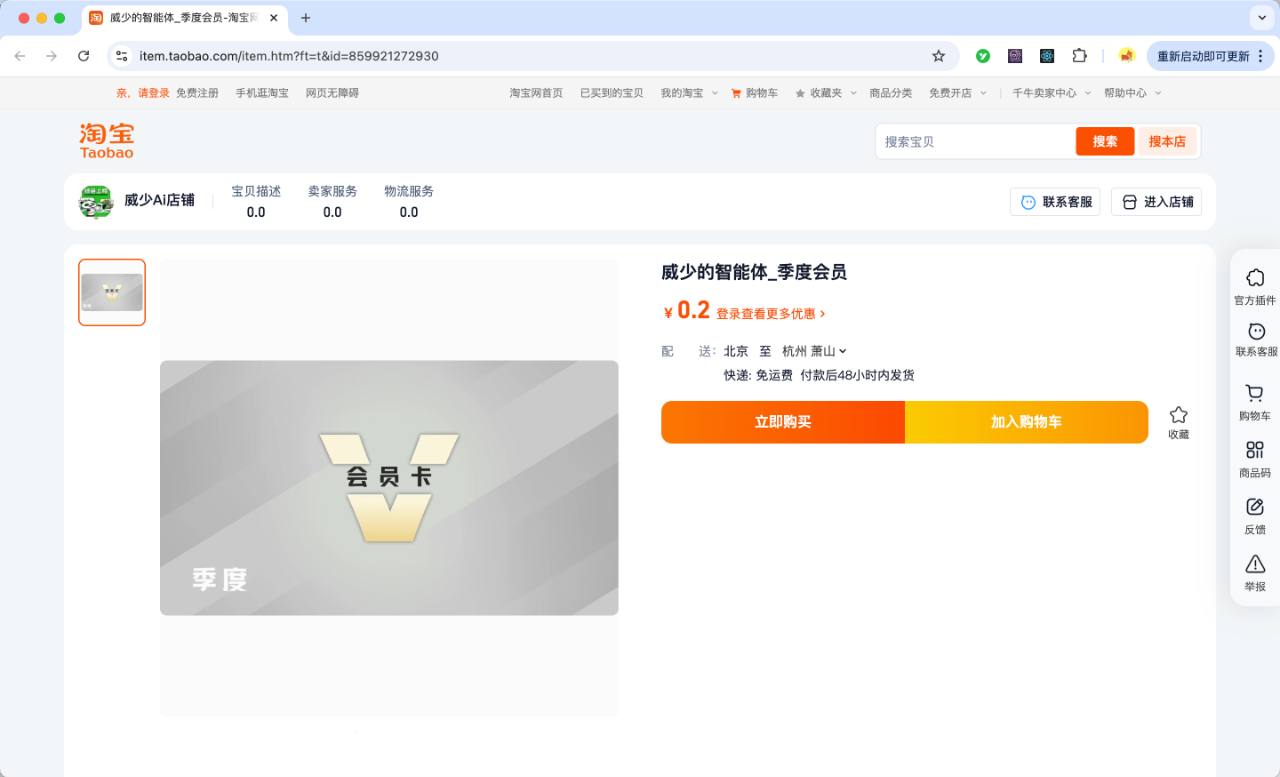This screenshot has height=777, width=1280.
Task: Click the 付款后48小时内发货 text
Action: click(x=857, y=376)
